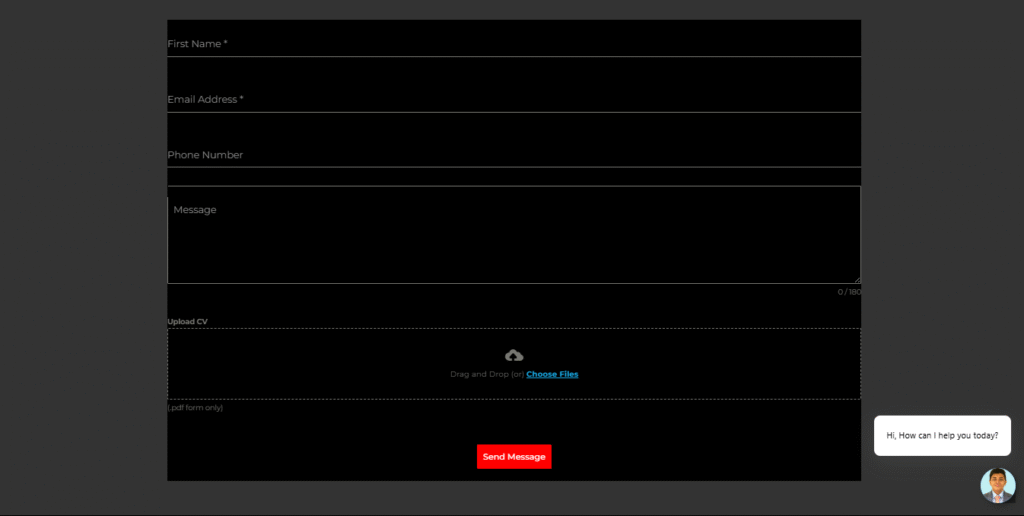Click the Upload CV label
The image size is (1024, 516).
187,322
